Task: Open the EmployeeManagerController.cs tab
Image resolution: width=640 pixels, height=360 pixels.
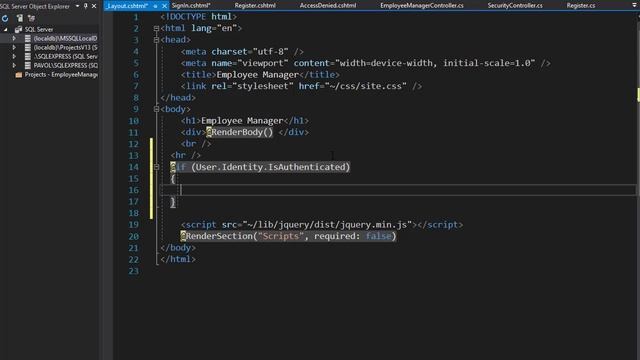Action: 422,6
